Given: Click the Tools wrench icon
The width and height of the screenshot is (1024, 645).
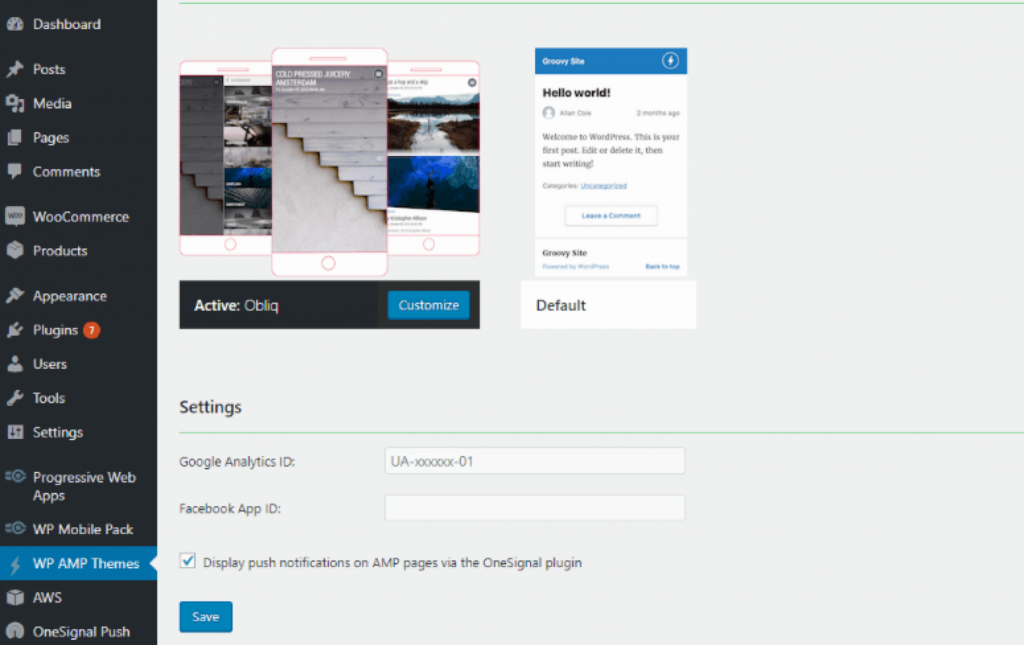Looking at the screenshot, I should pyautogui.click(x=15, y=398).
